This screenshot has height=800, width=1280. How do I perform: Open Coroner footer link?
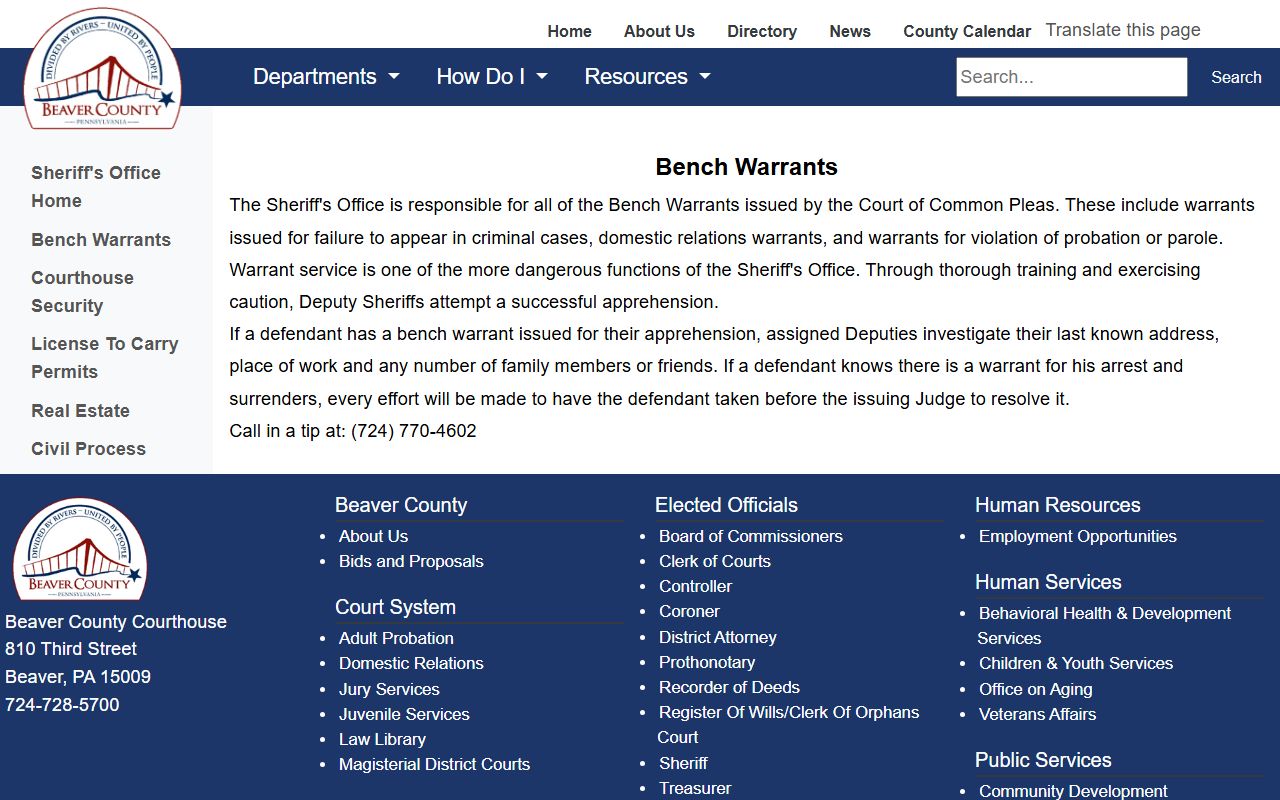click(689, 611)
